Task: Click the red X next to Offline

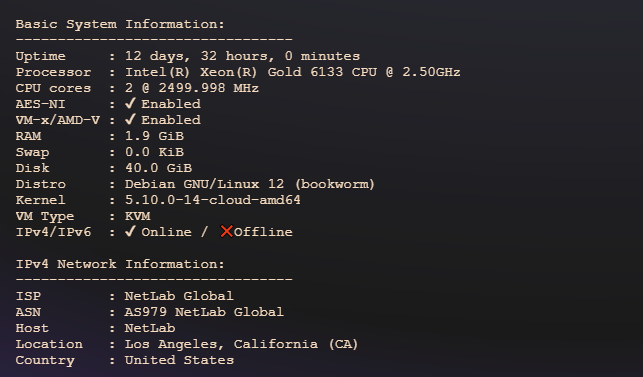Action: tap(226, 231)
